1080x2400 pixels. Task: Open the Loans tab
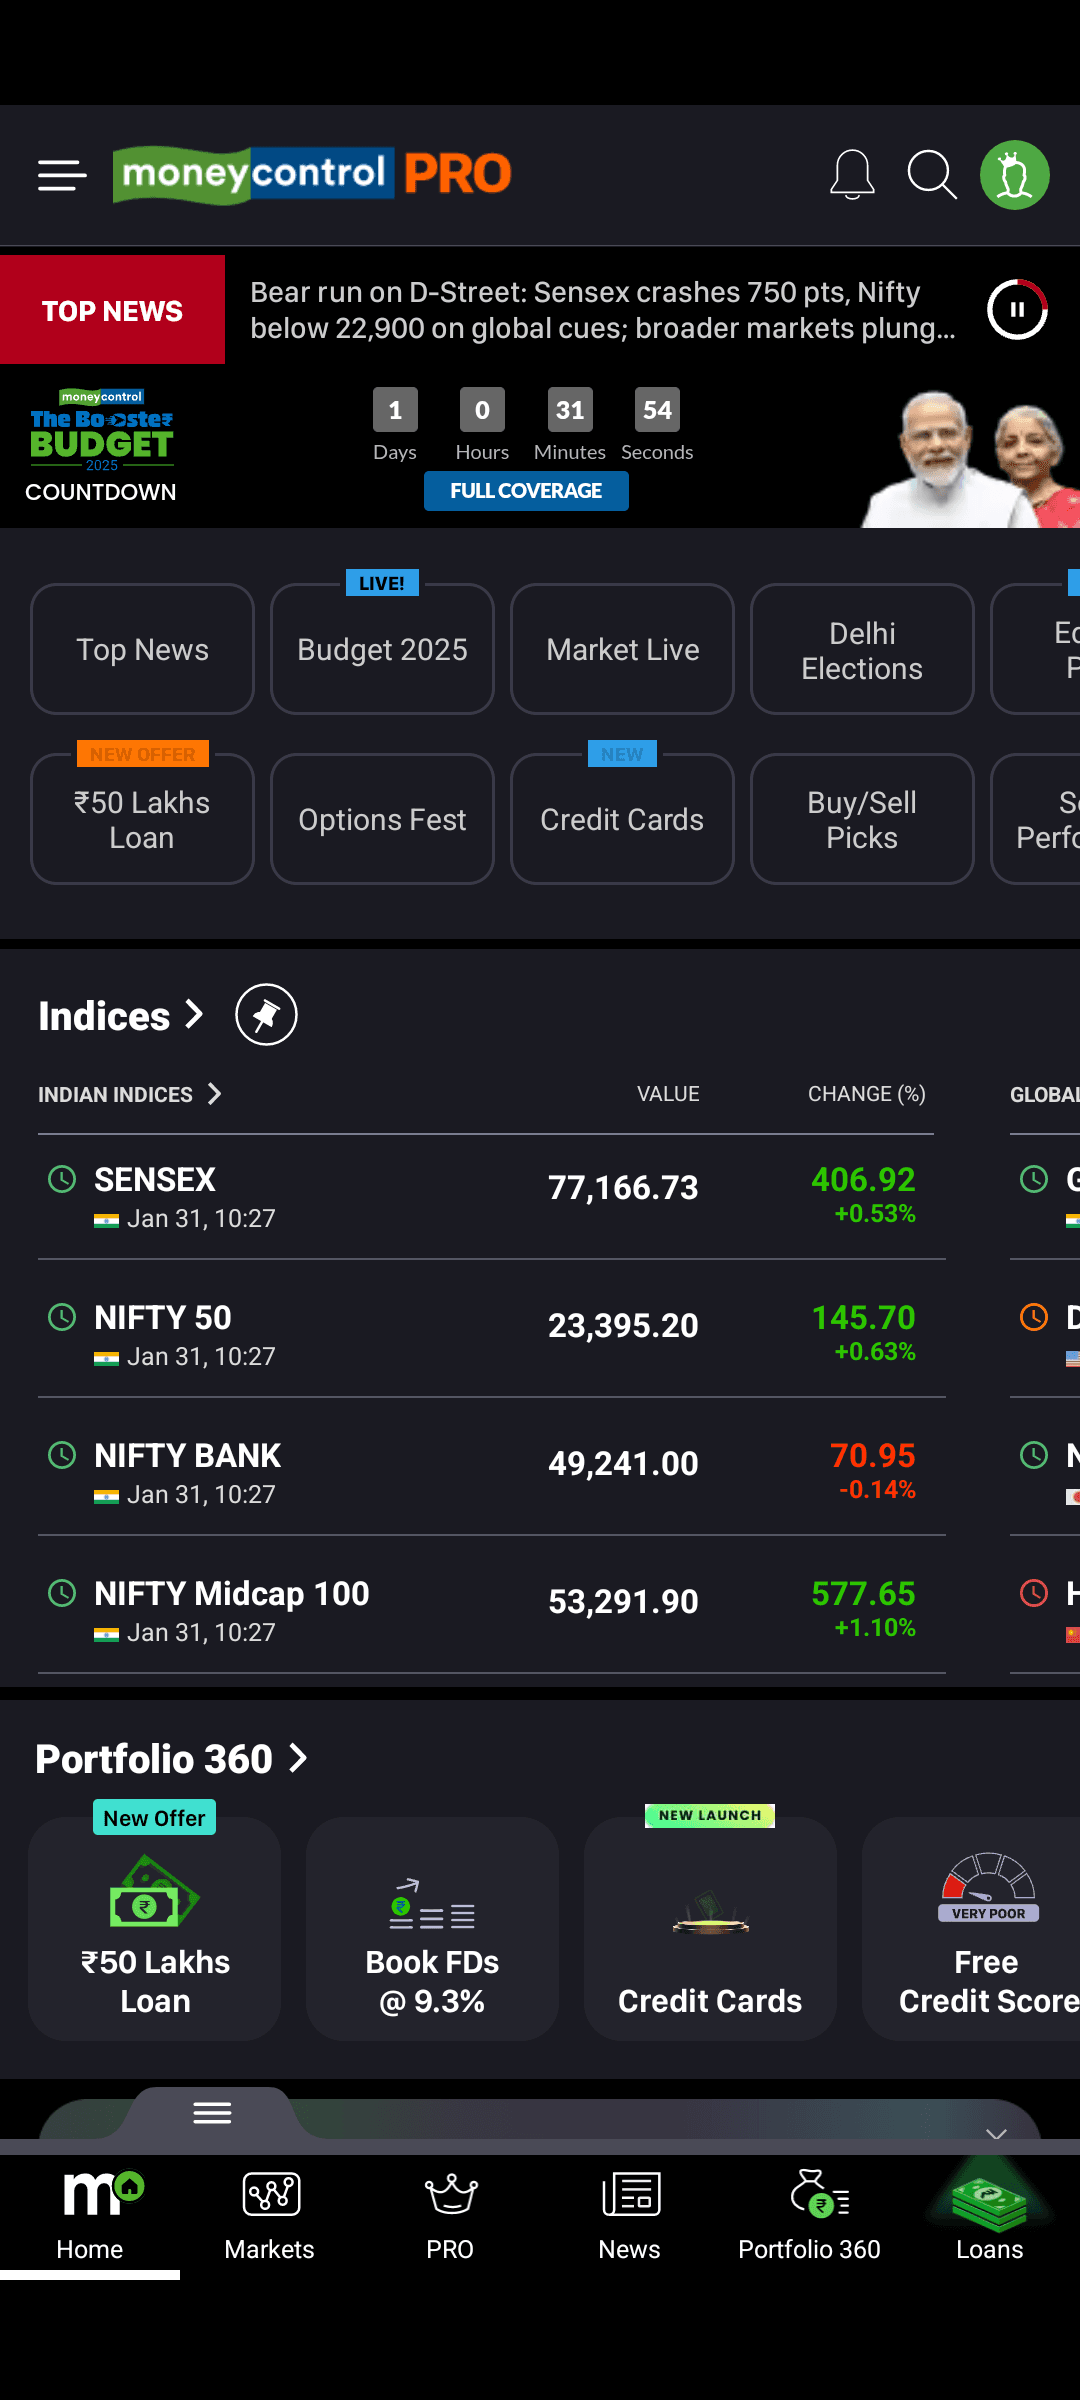coord(990,2216)
